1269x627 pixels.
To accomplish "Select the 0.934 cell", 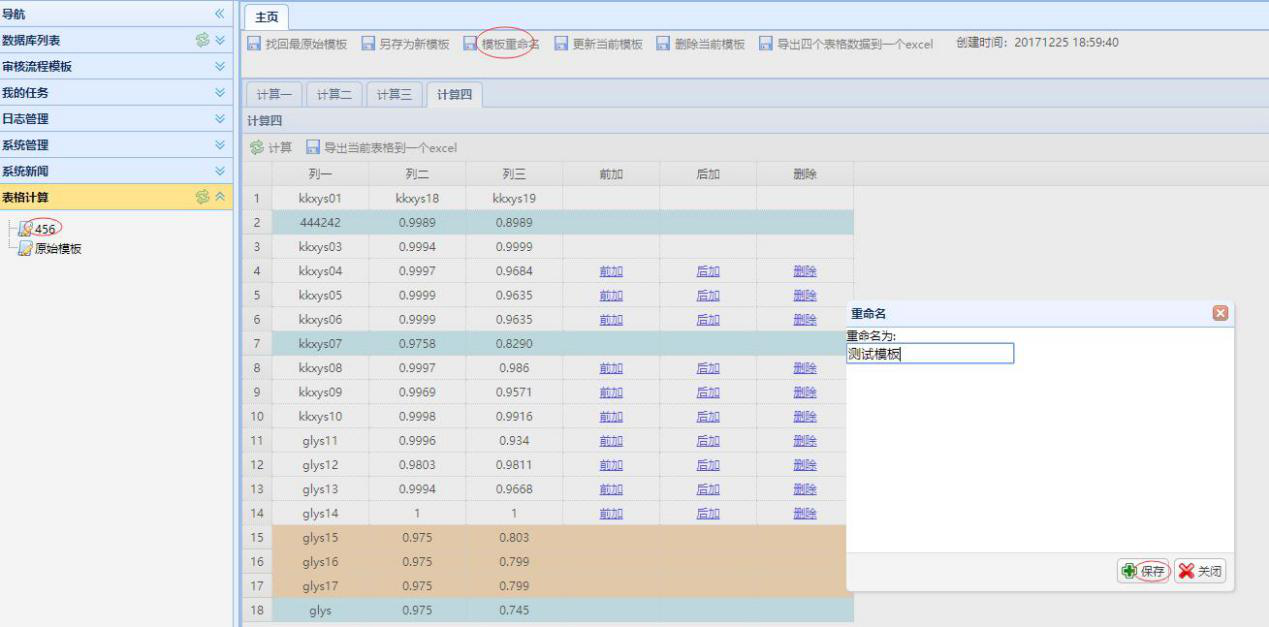I will tap(514, 440).
